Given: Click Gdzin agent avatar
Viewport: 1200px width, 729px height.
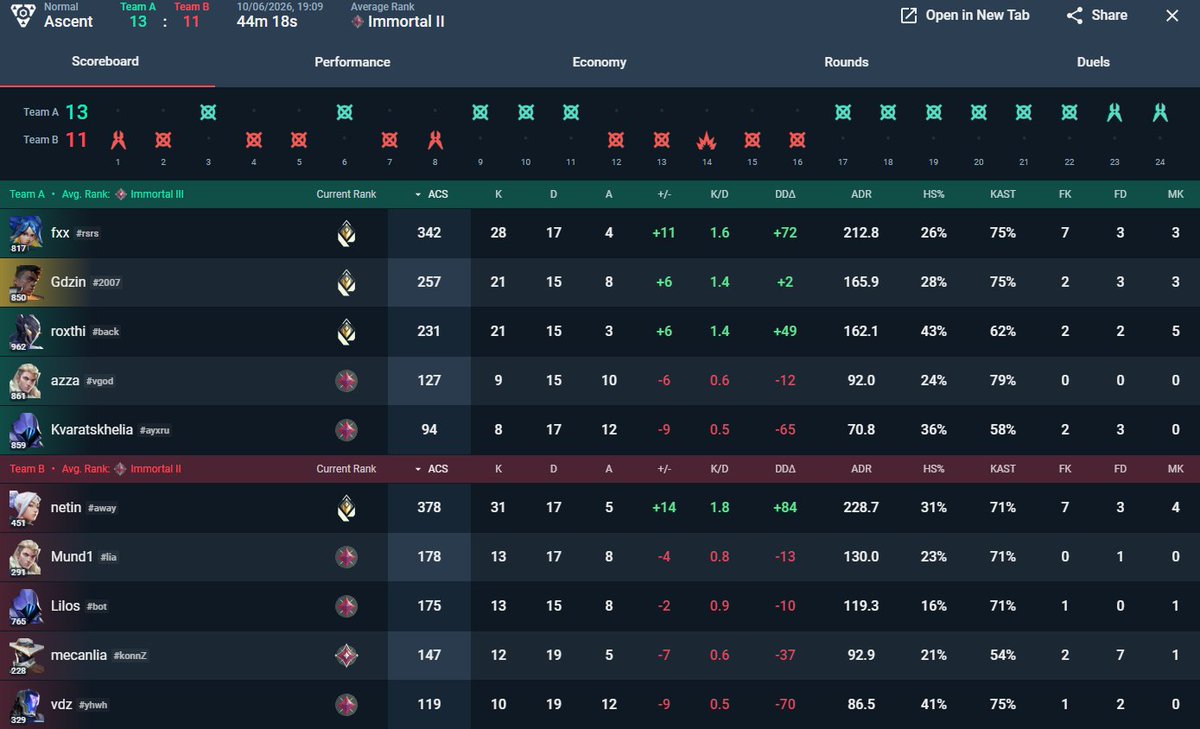Looking at the screenshot, I should [25, 282].
